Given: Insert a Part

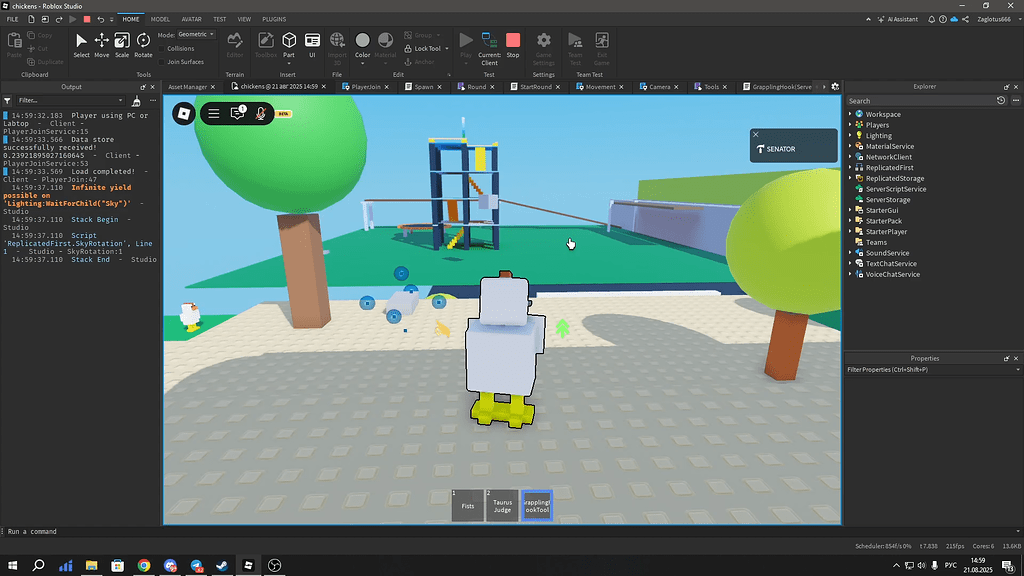Looking at the screenshot, I should click(x=289, y=42).
